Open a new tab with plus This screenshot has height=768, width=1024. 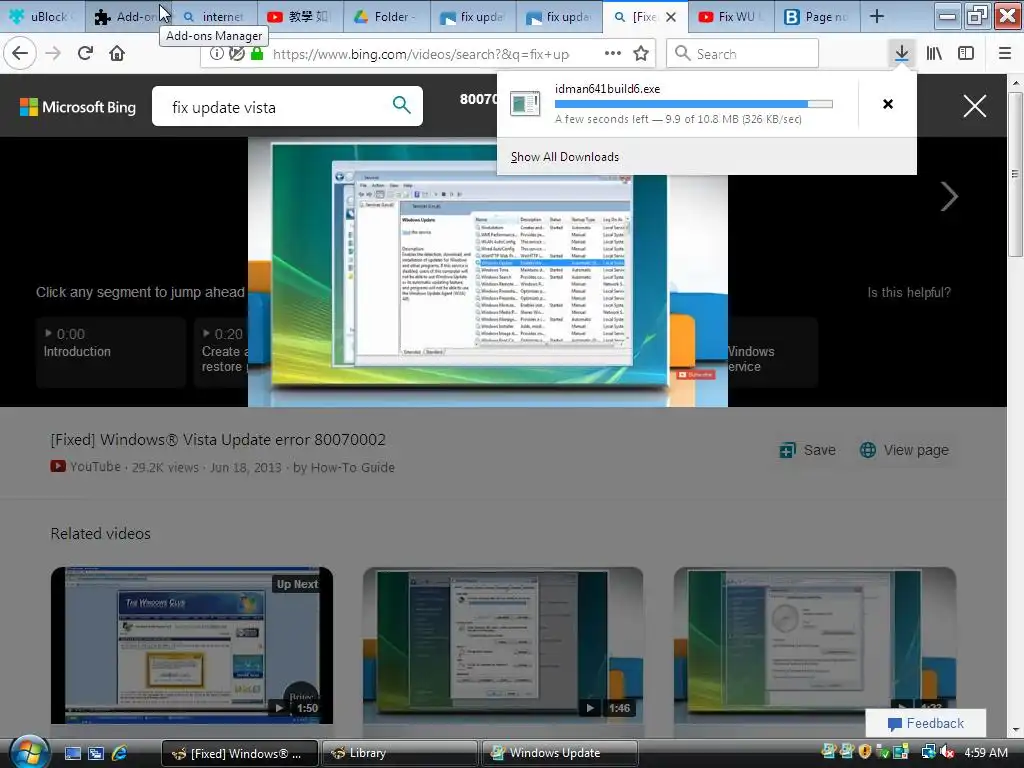[x=876, y=16]
